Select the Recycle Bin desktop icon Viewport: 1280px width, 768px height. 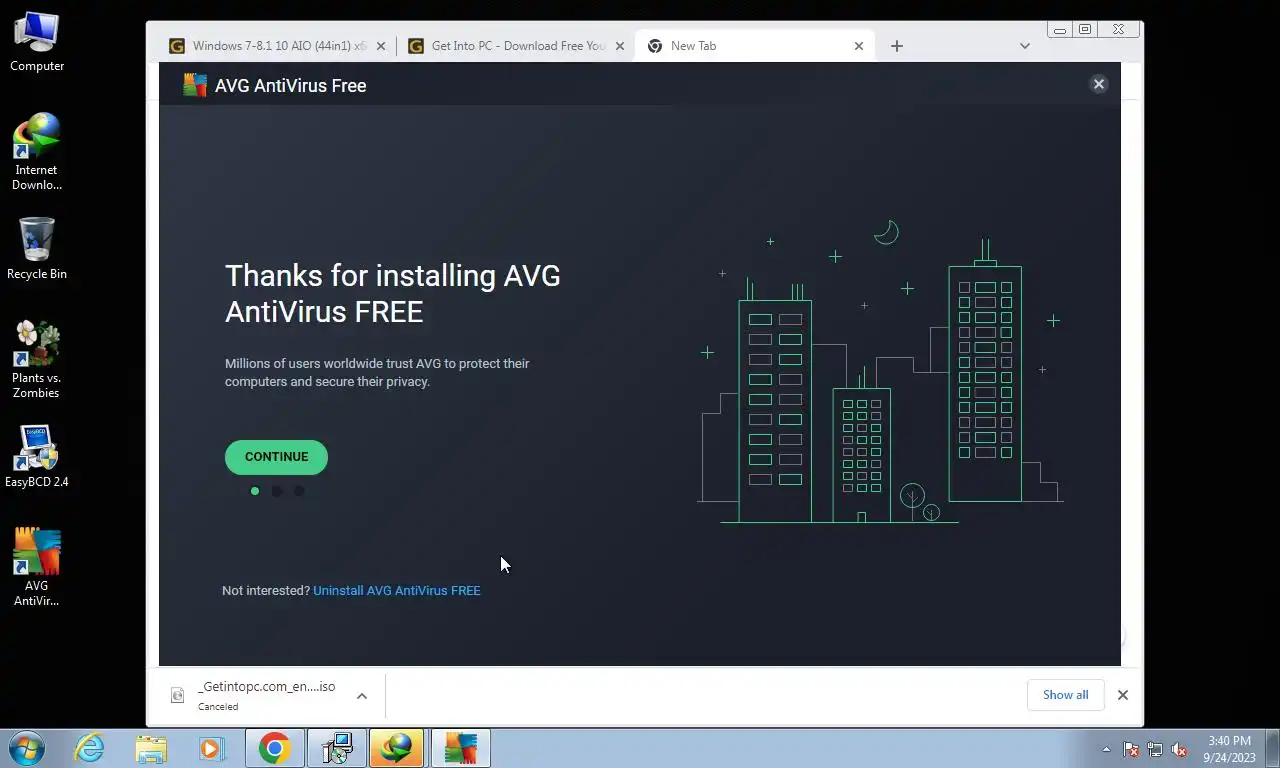[x=37, y=248]
